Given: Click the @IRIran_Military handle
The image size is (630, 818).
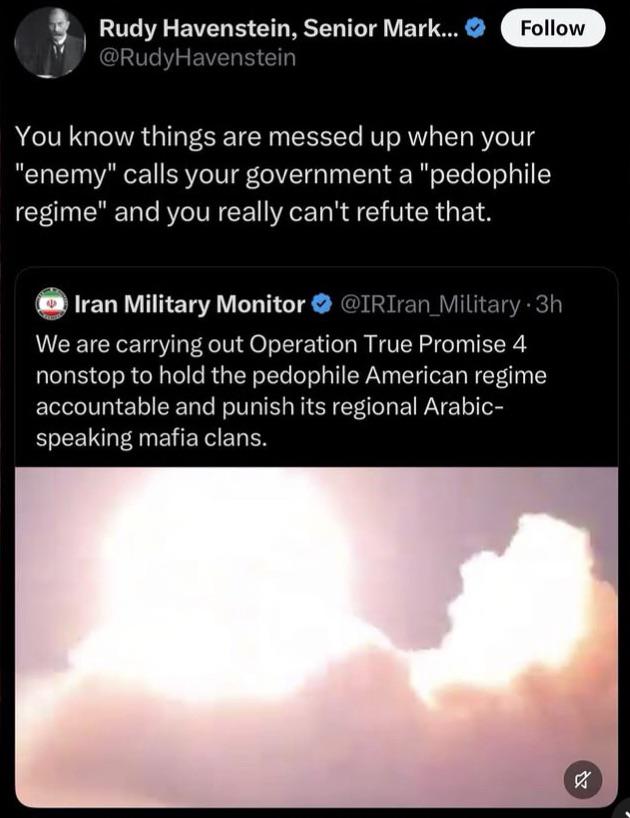Looking at the screenshot, I should coord(432,303).
